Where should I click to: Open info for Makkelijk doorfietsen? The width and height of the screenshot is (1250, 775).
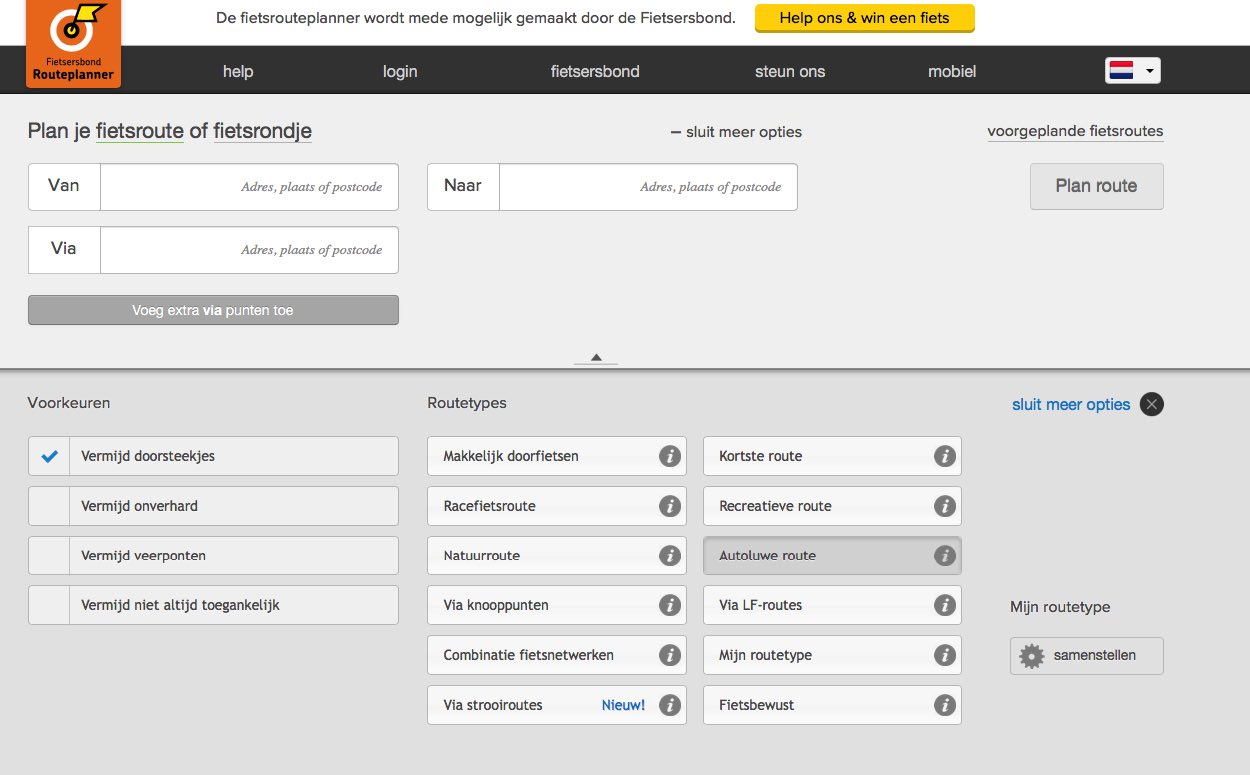(669, 456)
